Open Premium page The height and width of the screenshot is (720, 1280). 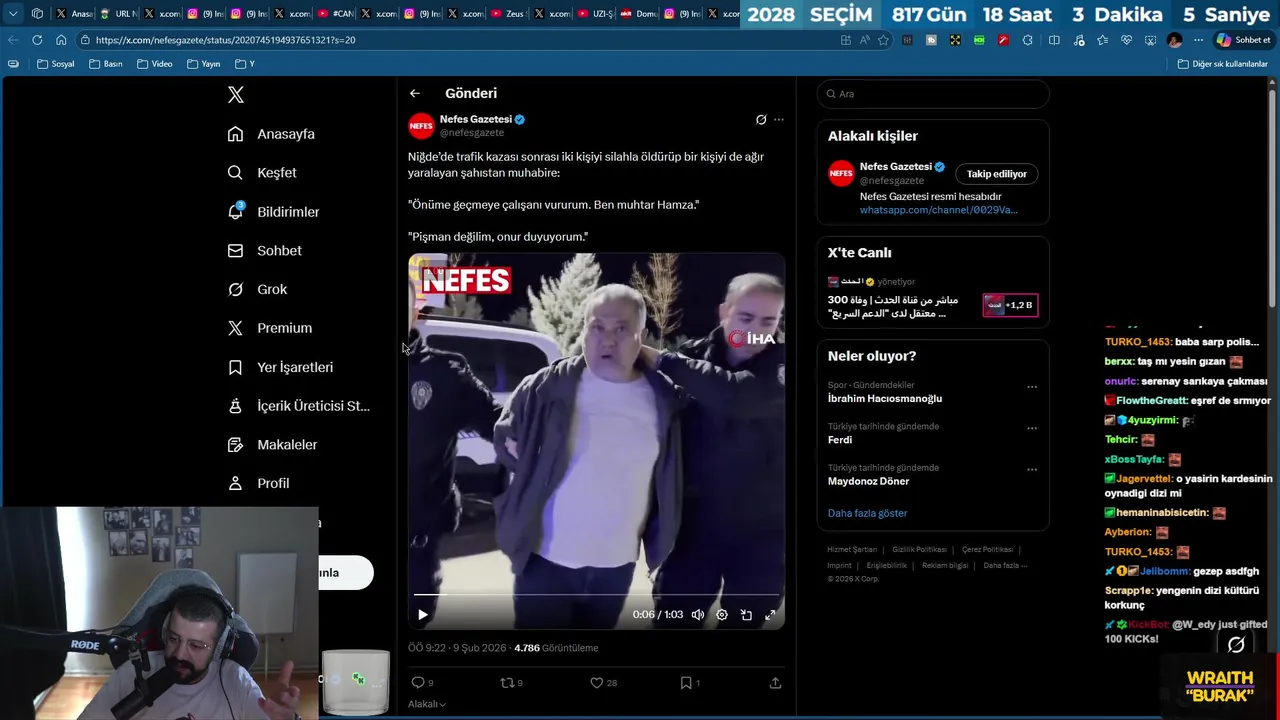[x=270, y=328]
